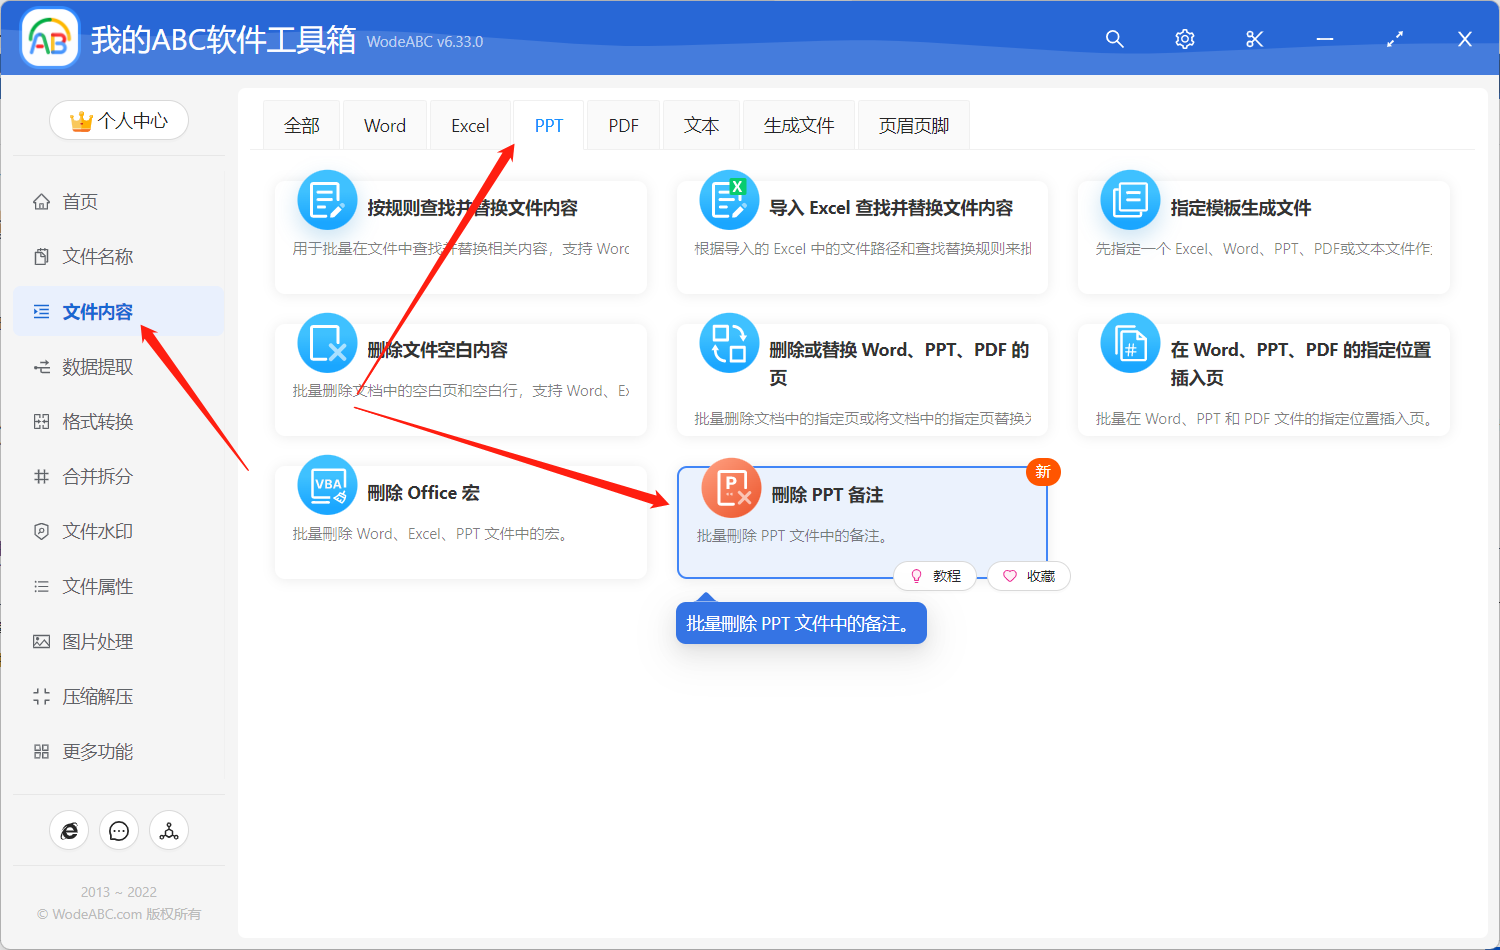This screenshot has height=950, width=1500.
Task: Select 文件水印 in the sidebar
Action: (x=92, y=531)
